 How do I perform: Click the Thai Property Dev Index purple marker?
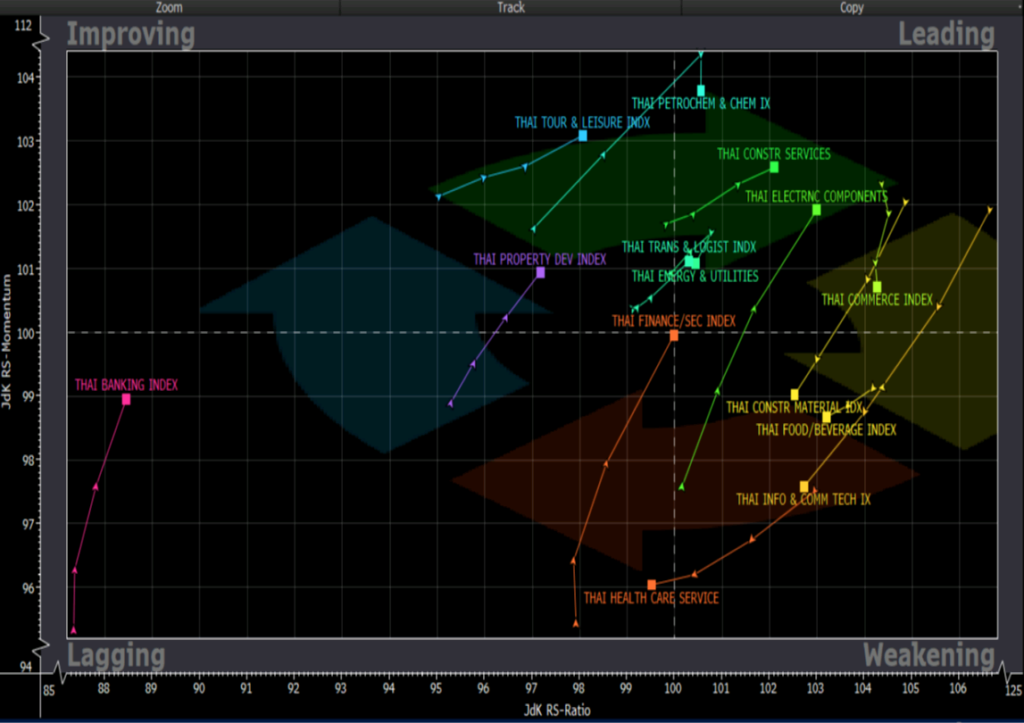pyautogui.click(x=540, y=273)
